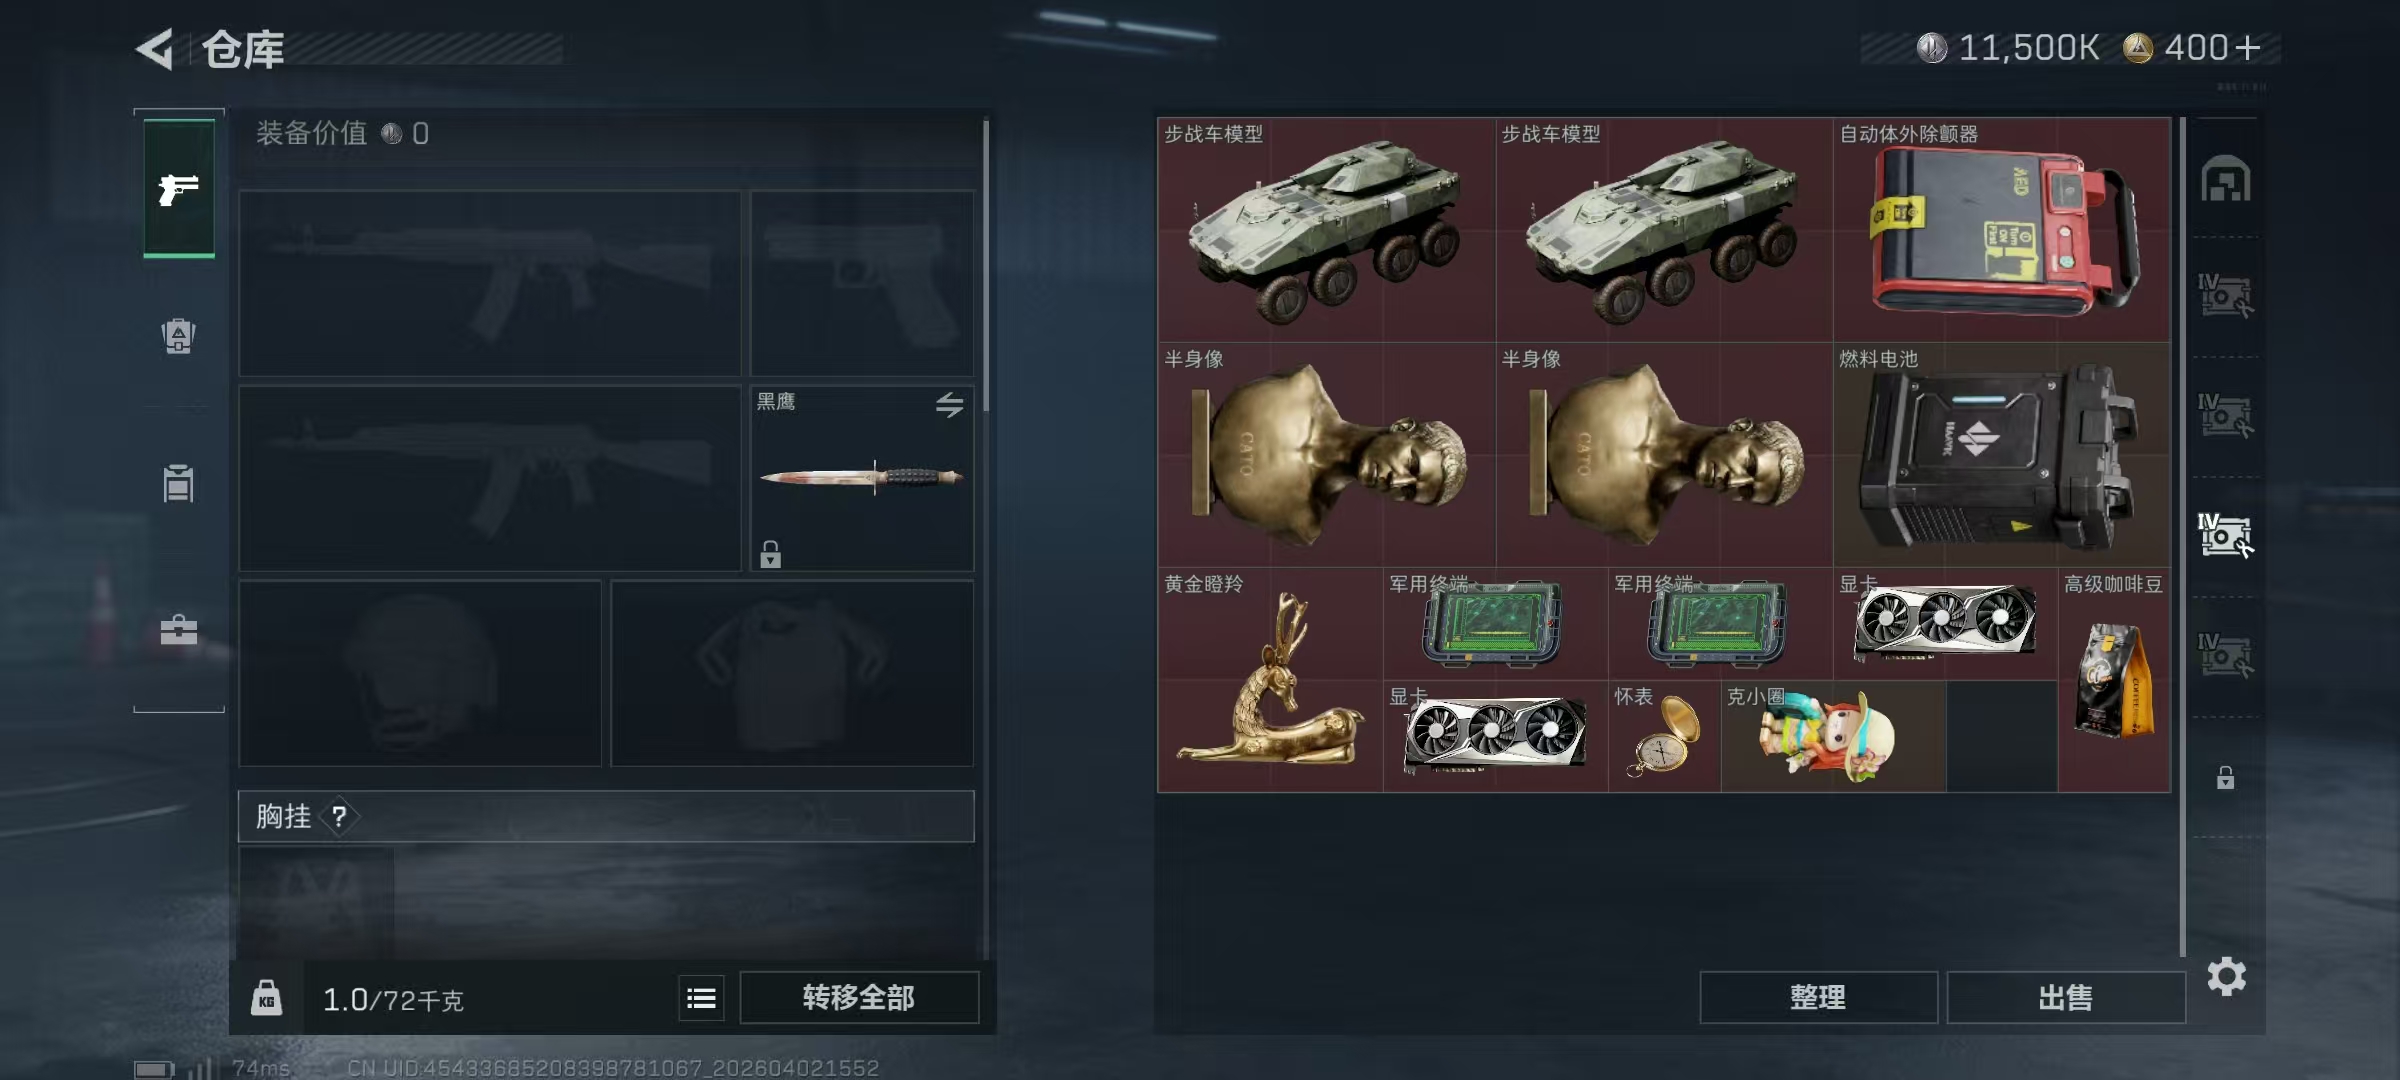Switch to the highlighted level IV container
Image resolution: width=2400 pixels, height=1080 pixels.
point(2225,535)
